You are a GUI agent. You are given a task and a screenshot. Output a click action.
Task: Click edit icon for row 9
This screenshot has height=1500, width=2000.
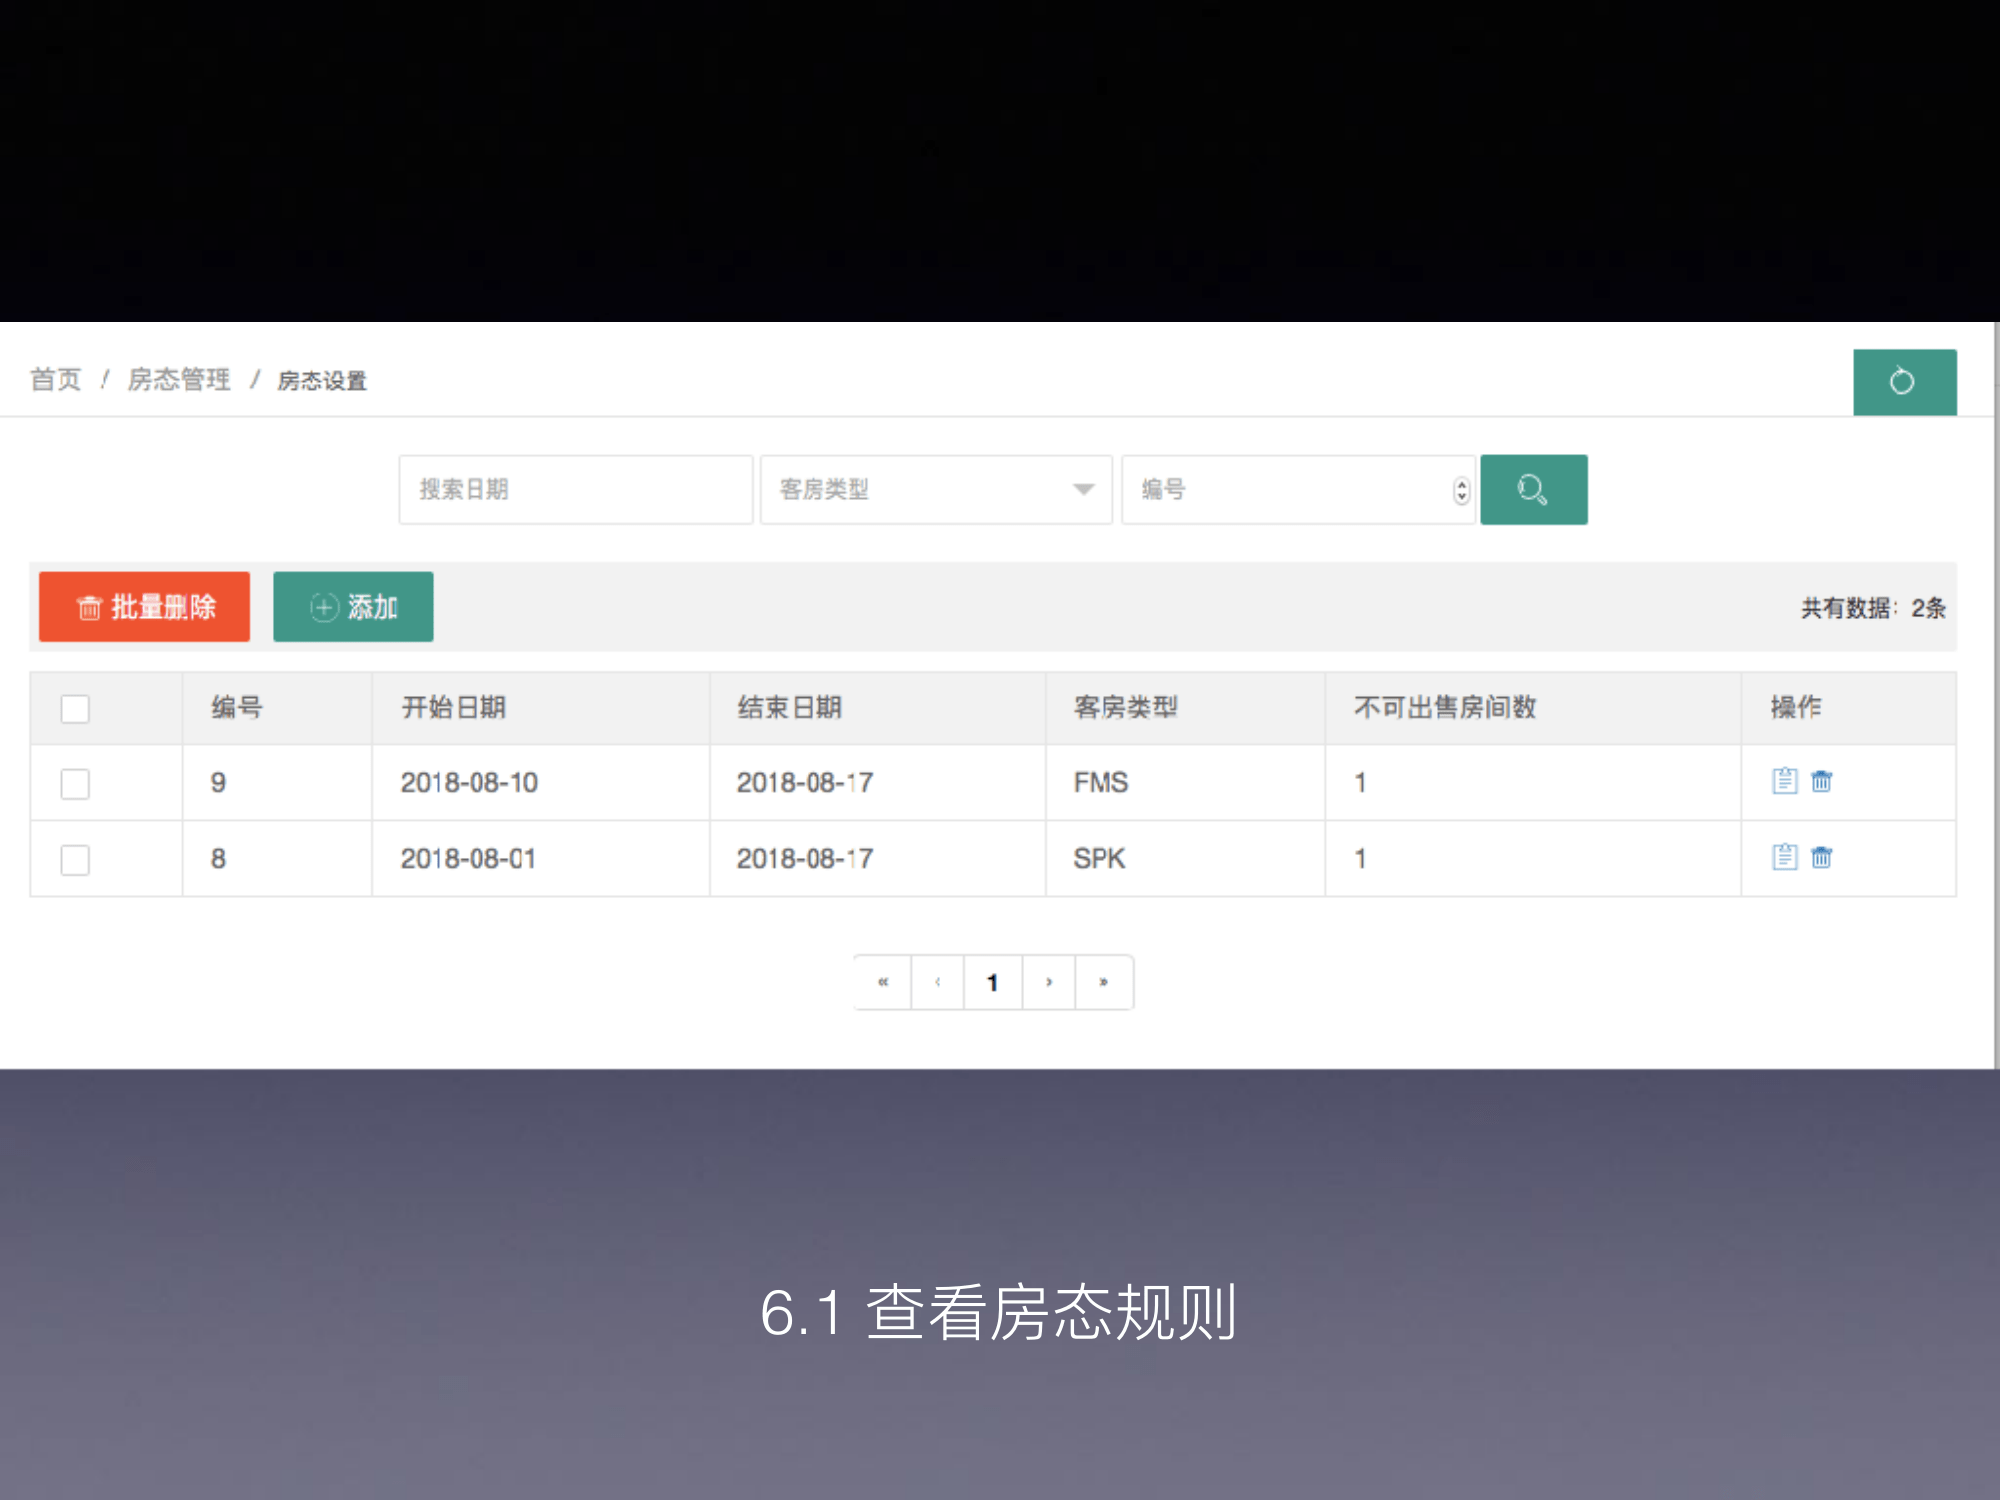tap(1784, 781)
